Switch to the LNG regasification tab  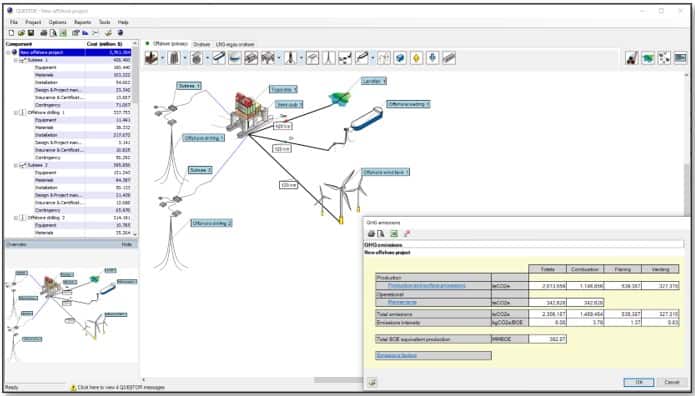[x=235, y=44]
